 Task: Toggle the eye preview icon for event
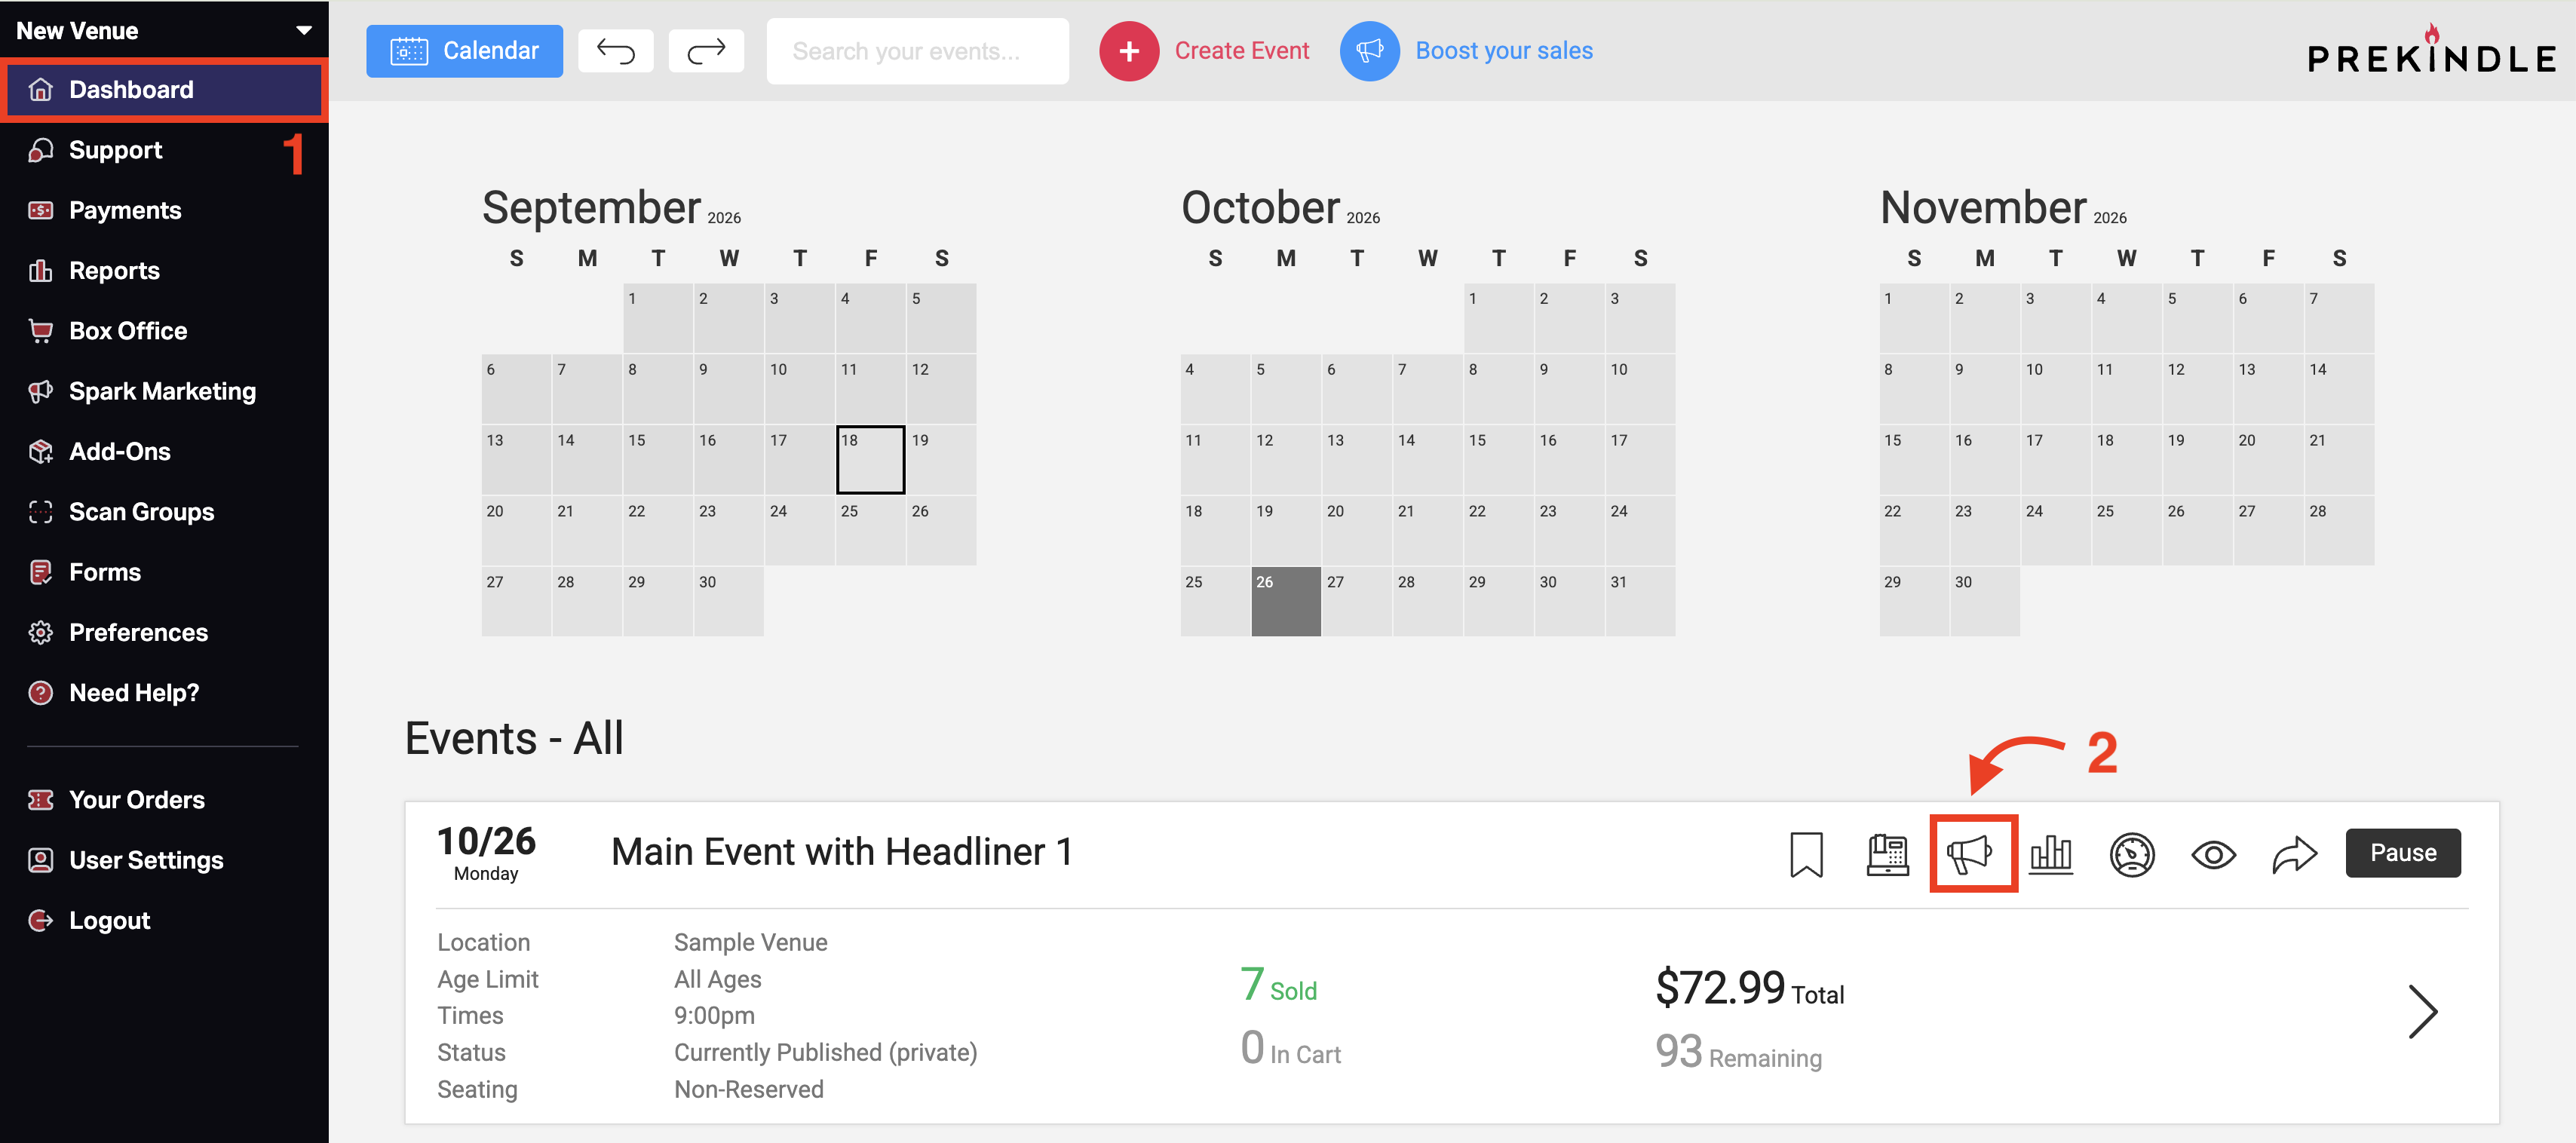tap(2213, 854)
